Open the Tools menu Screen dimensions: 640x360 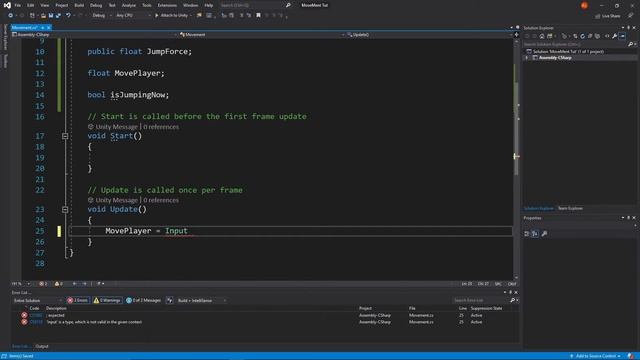tap(147, 5)
